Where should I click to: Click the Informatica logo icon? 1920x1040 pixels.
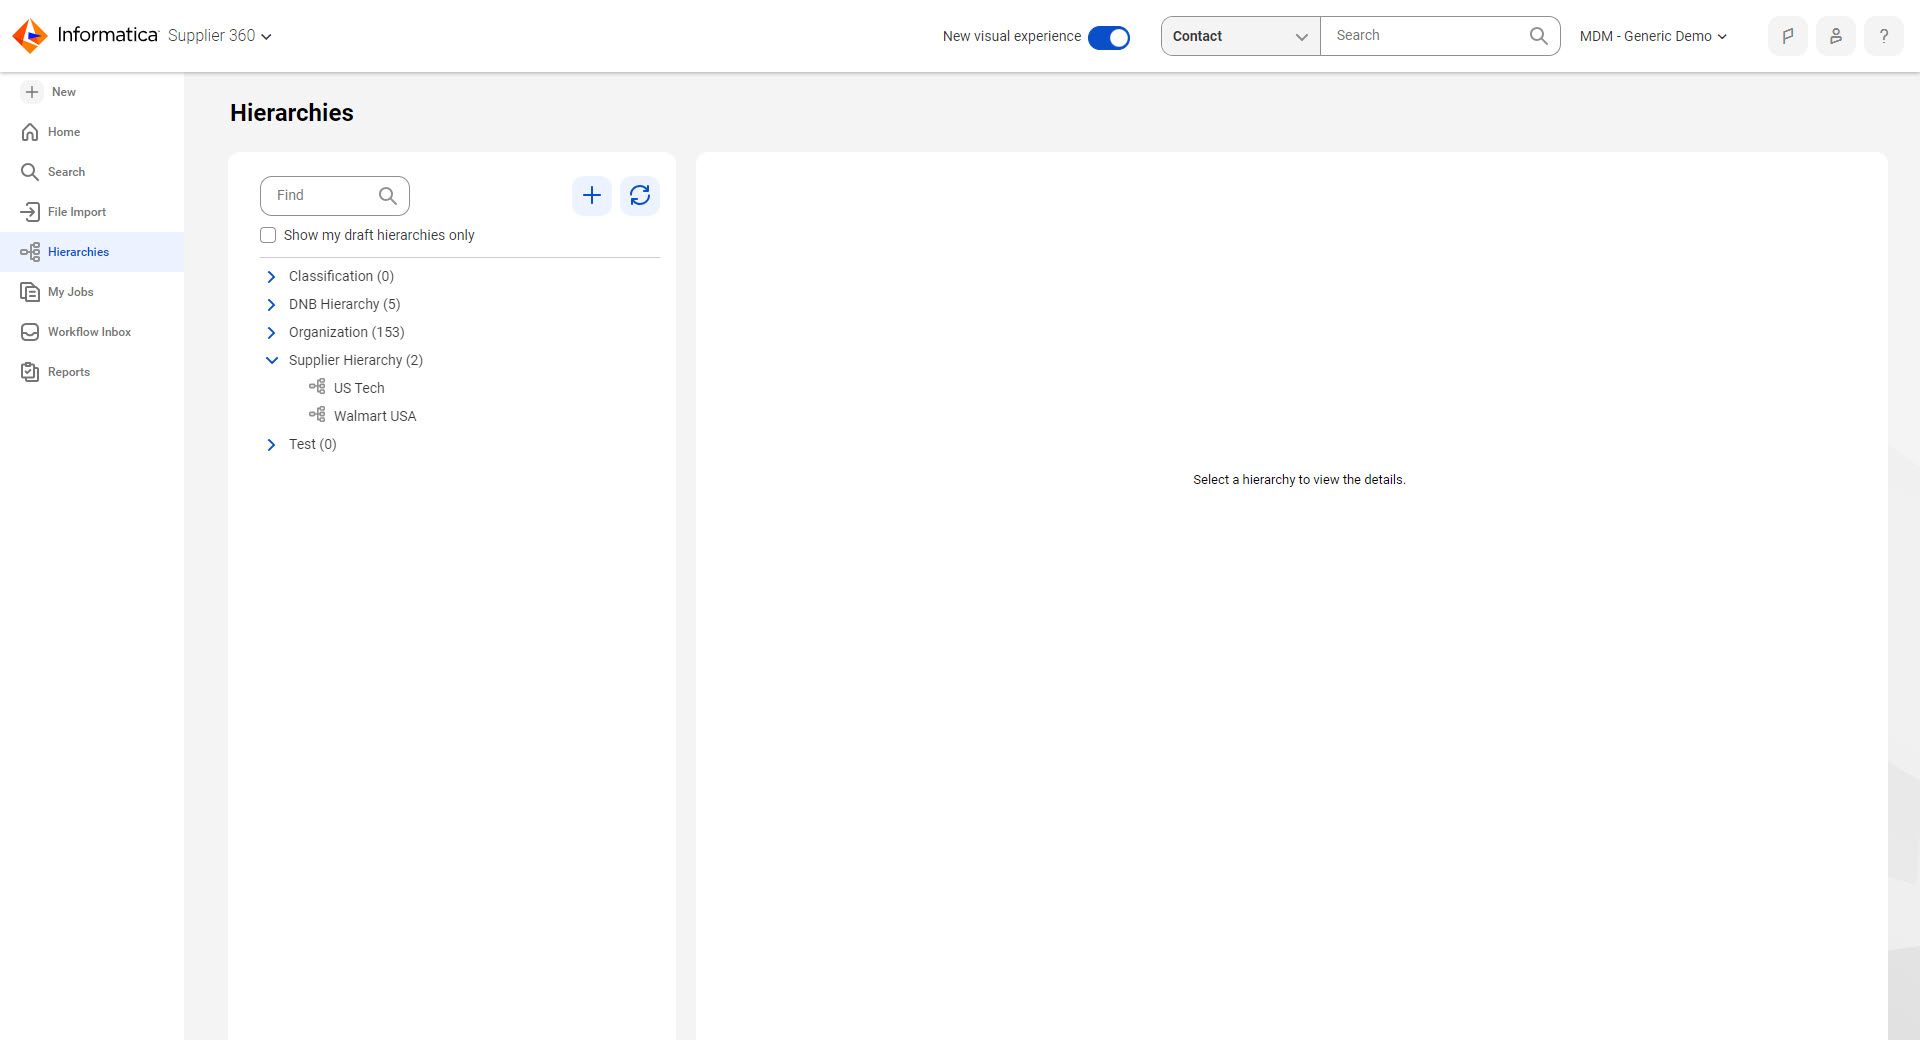coord(30,36)
